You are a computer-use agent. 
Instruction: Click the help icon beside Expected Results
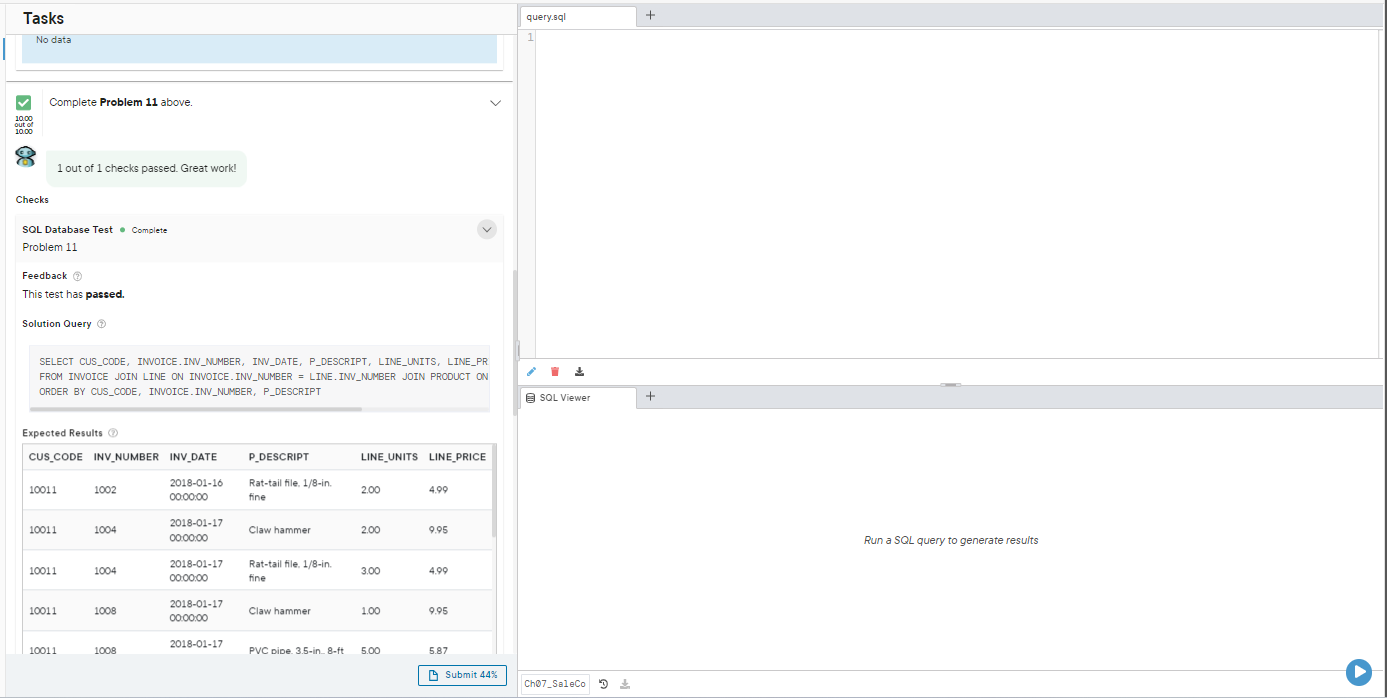click(x=113, y=433)
